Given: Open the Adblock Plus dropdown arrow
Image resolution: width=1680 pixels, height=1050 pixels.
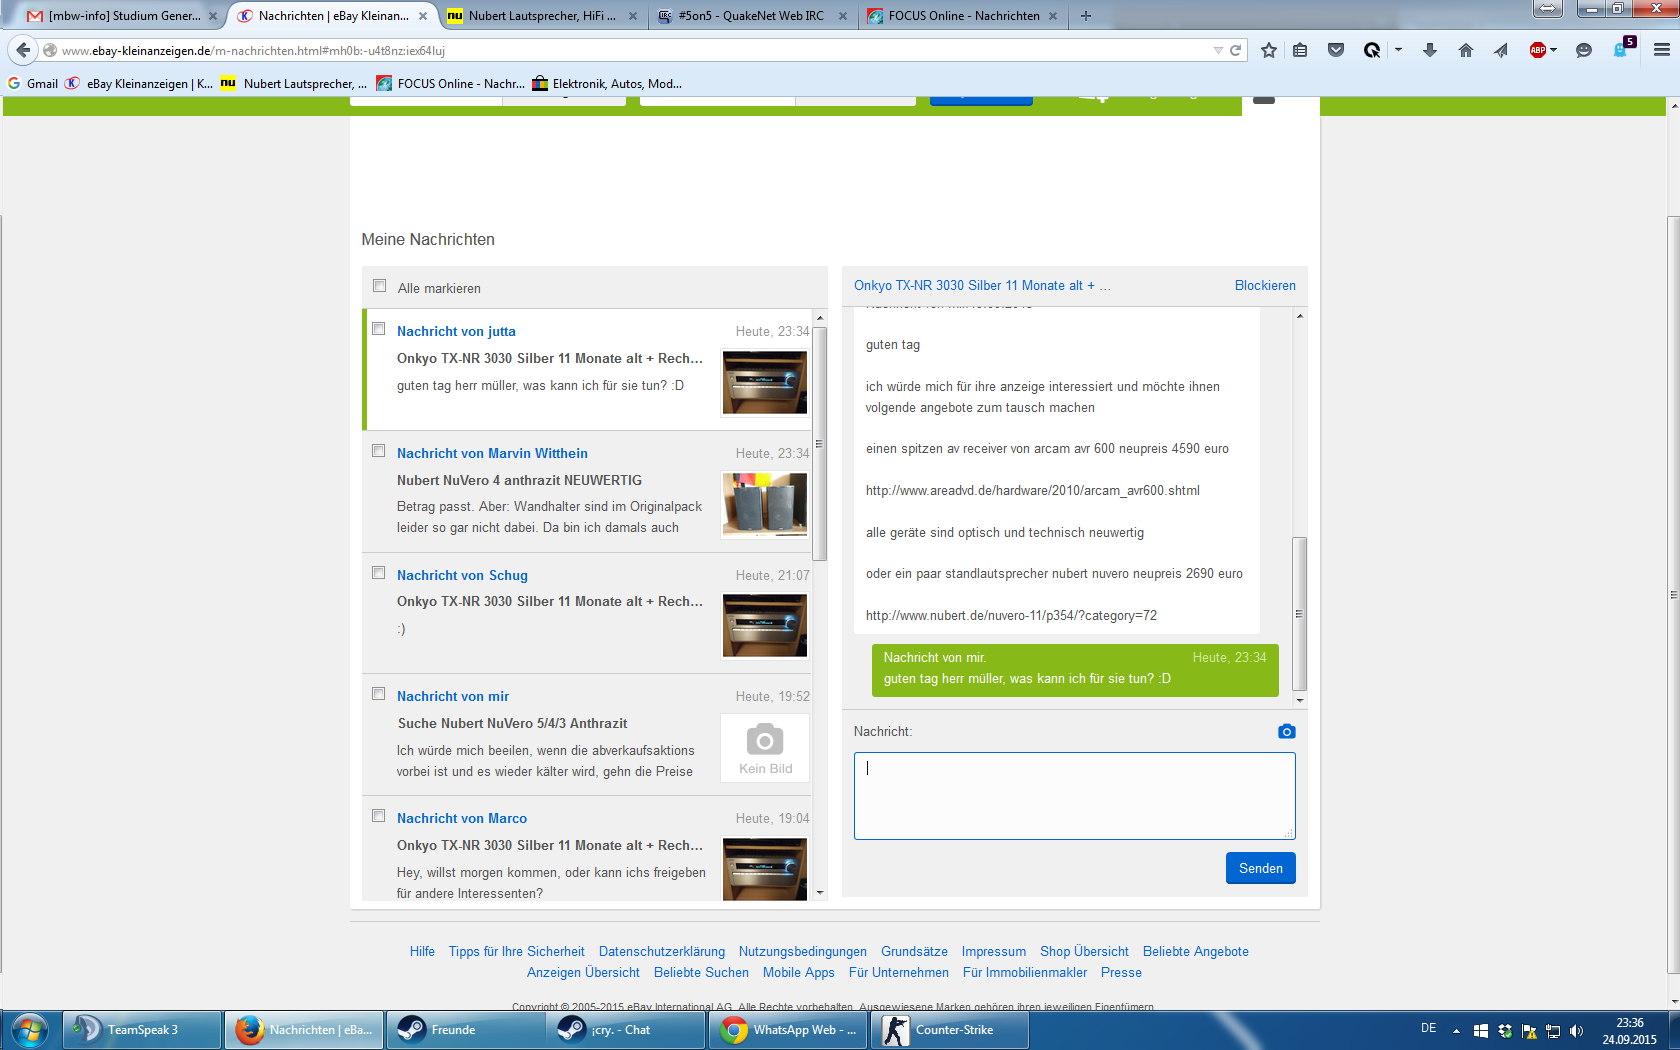Looking at the screenshot, I should click(x=1554, y=50).
